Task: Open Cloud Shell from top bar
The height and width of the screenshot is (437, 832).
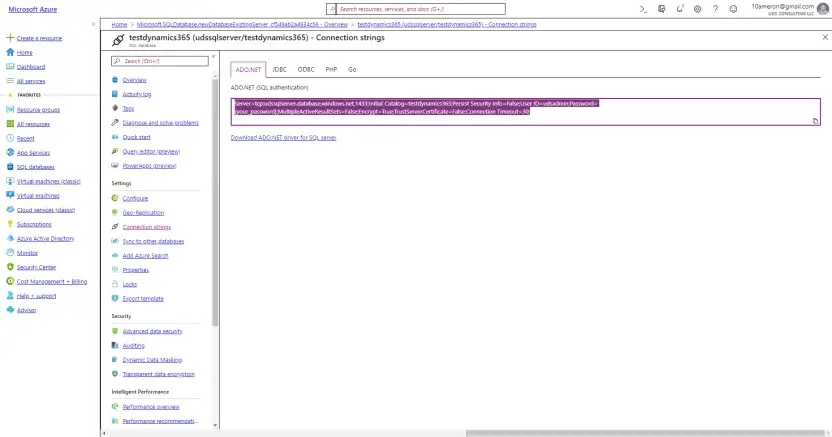Action: click(x=643, y=9)
